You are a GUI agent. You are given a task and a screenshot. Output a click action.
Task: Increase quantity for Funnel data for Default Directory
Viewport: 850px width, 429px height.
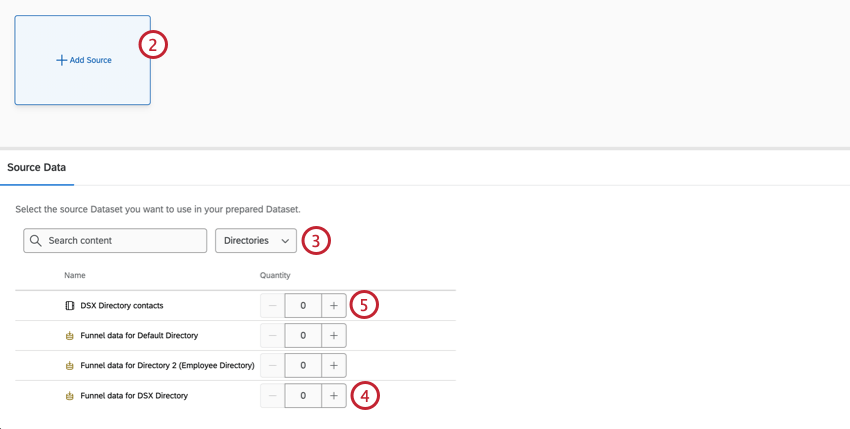coord(334,335)
